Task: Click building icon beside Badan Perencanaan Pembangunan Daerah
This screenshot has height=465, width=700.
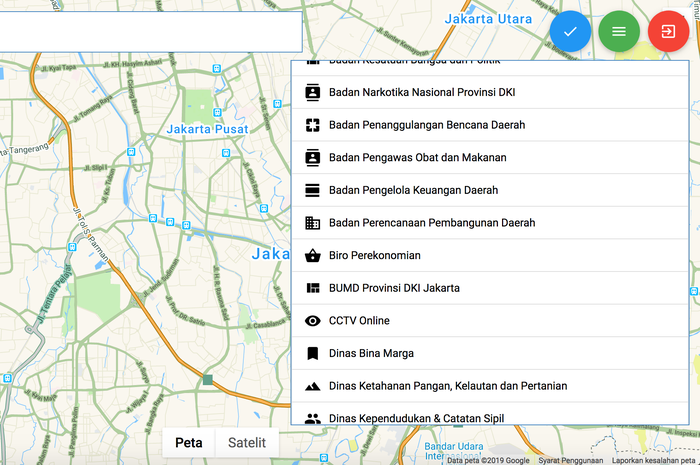Action: (312, 223)
